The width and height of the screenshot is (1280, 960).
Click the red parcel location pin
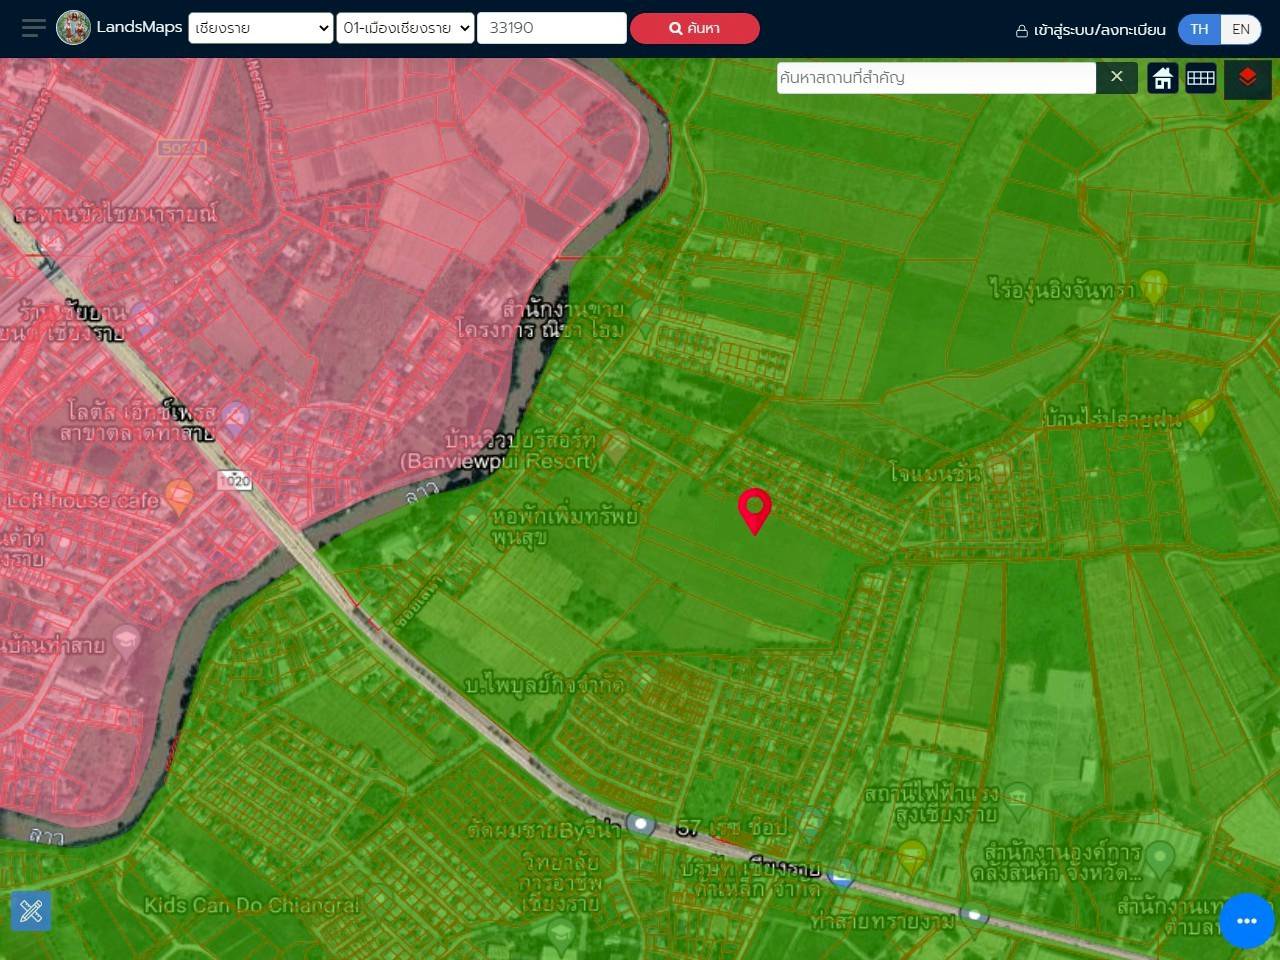(754, 509)
